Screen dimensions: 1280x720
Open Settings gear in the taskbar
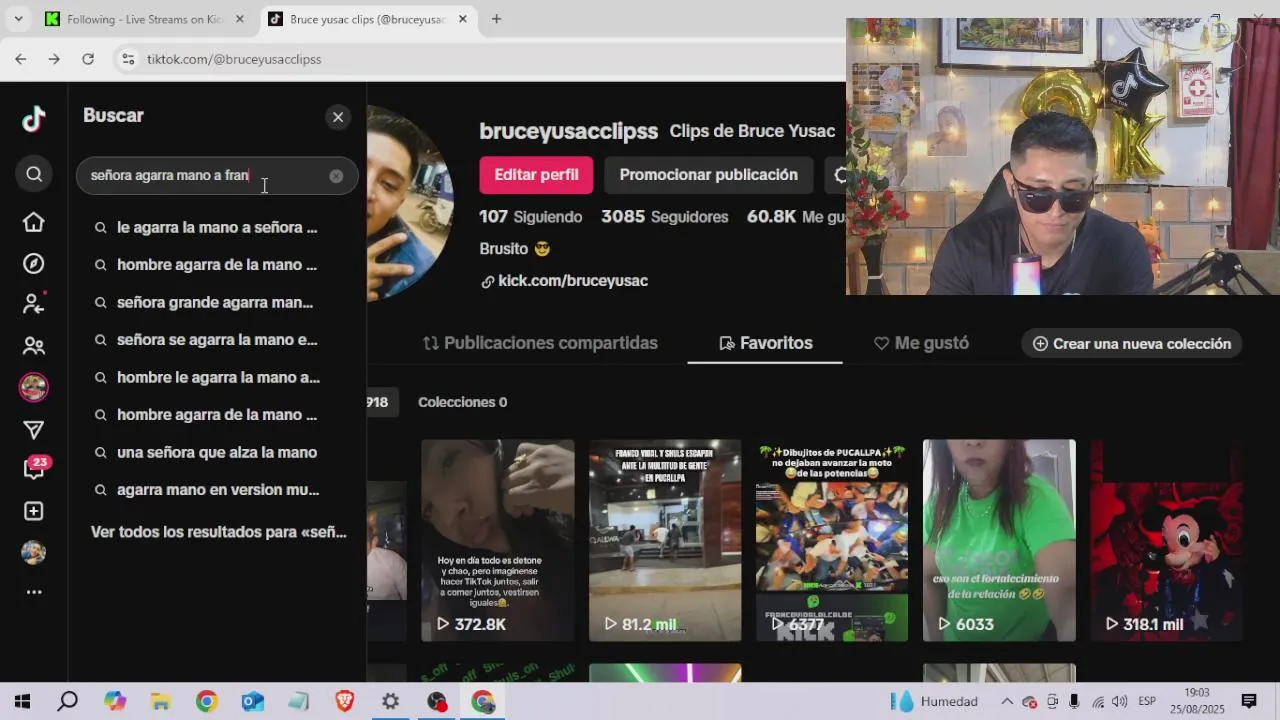pyautogui.click(x=391, y=702)
